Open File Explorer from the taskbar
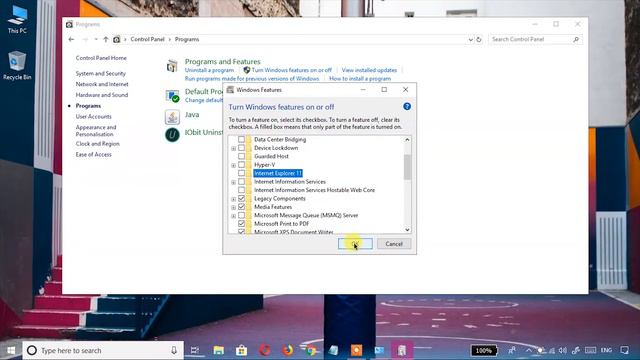This screenshot has height=360, width=640. click(x=218, y=350)
